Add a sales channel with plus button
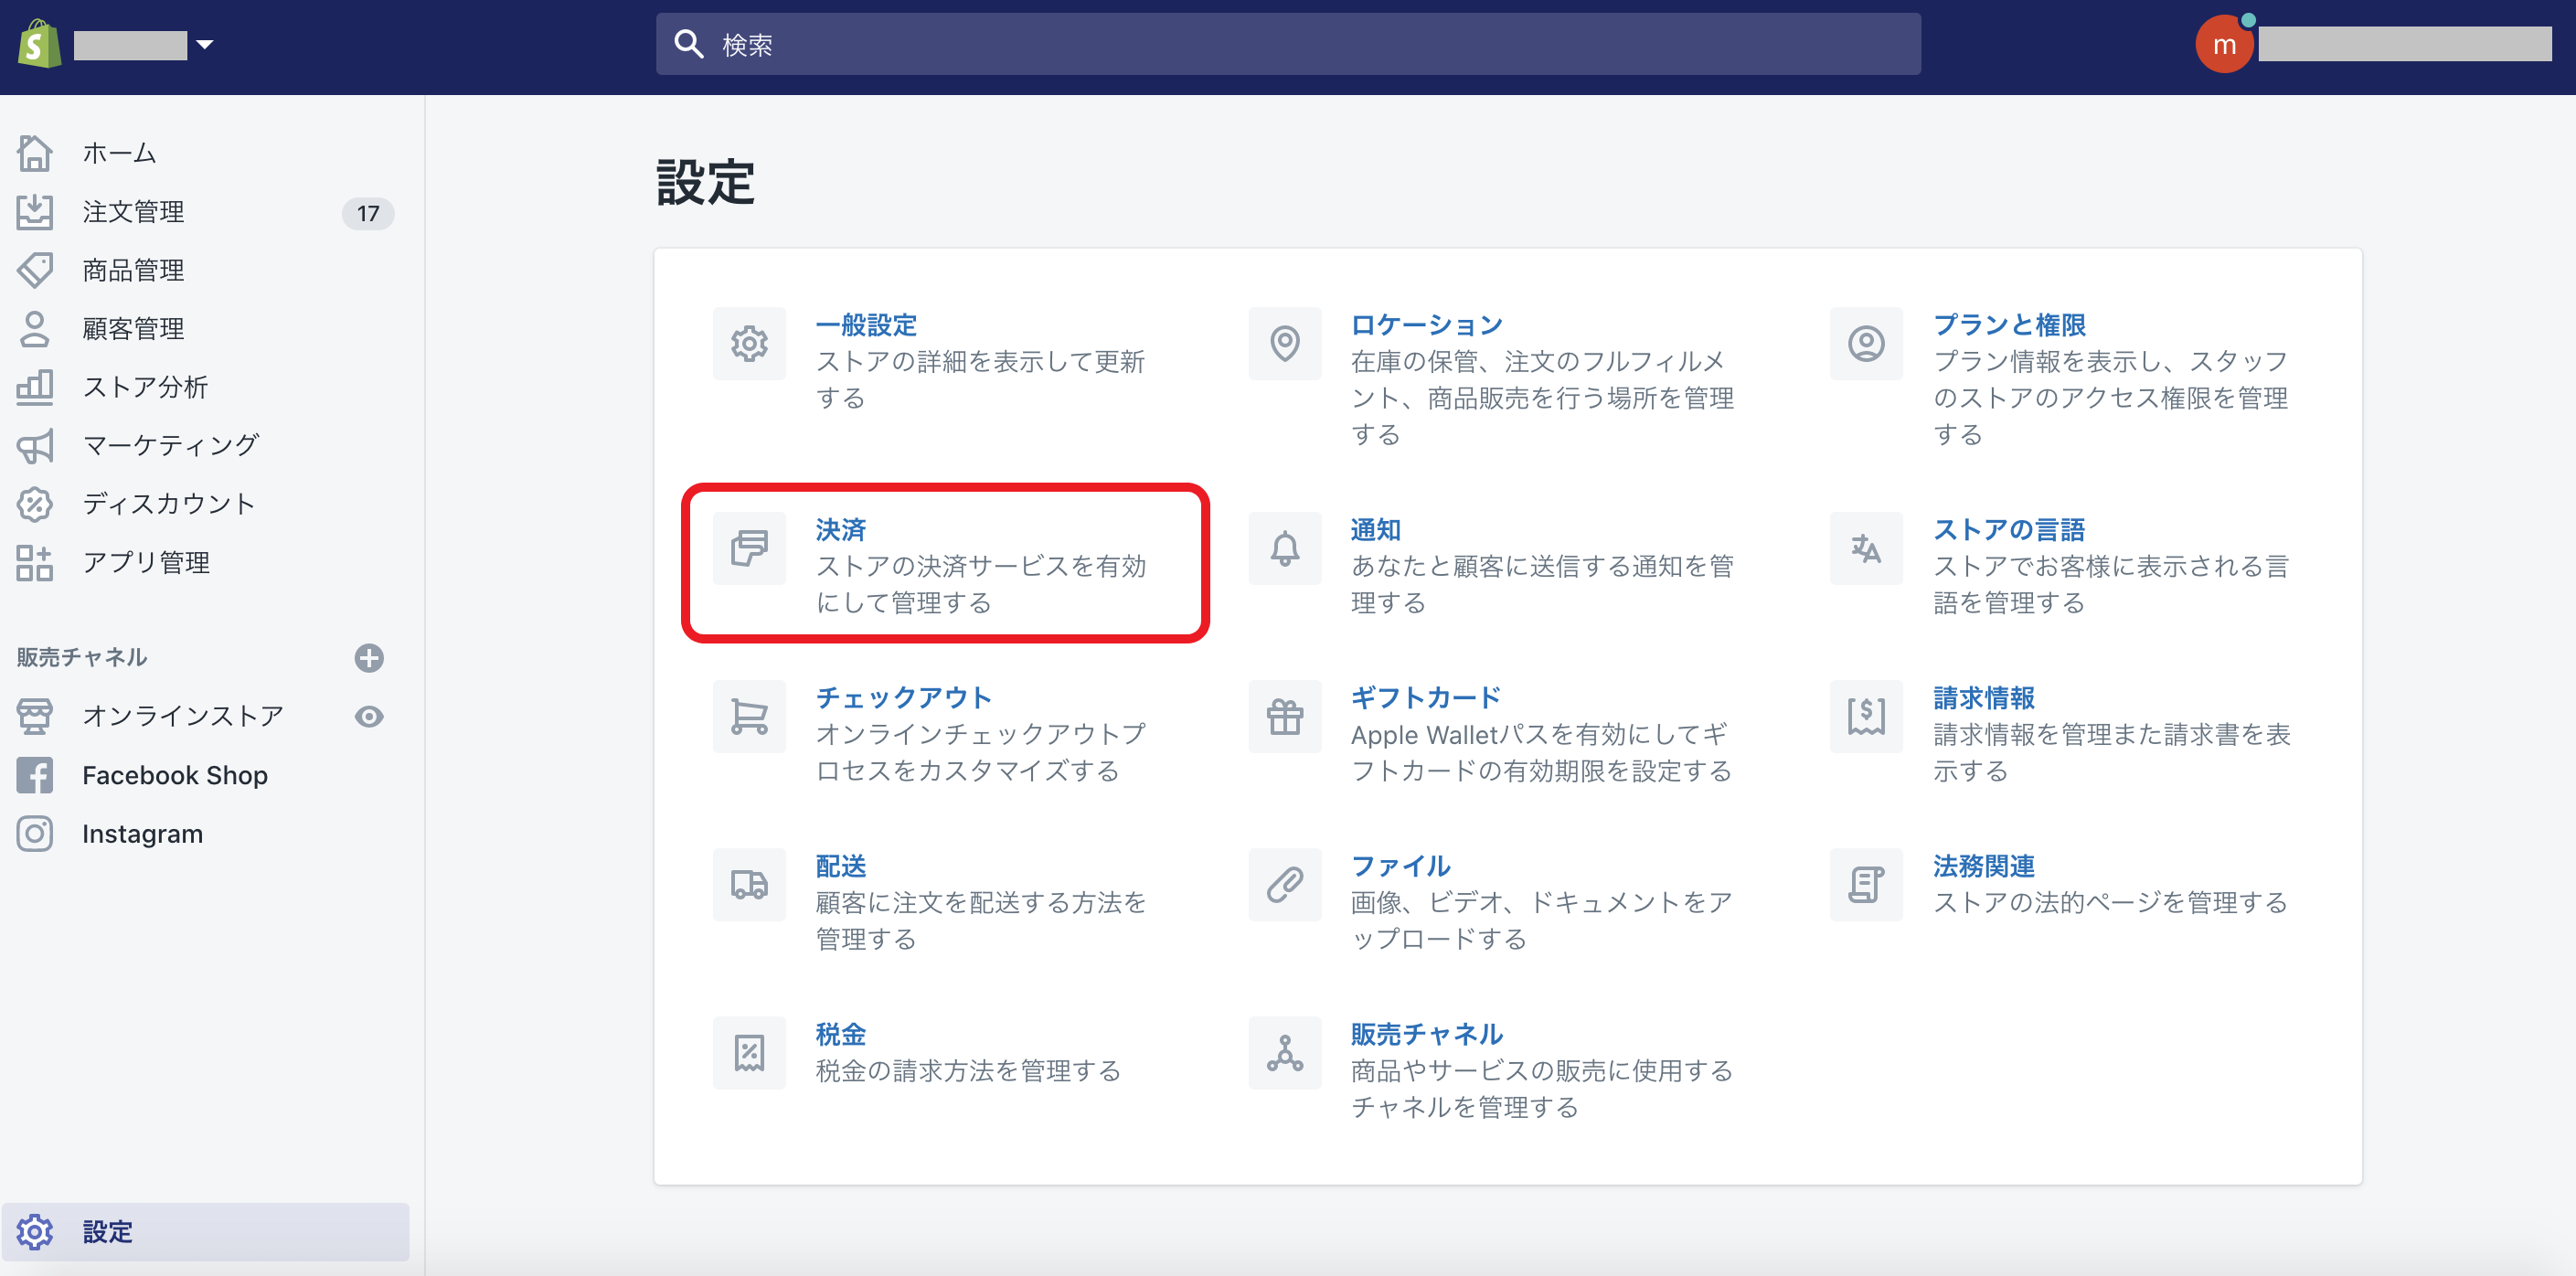This screenshot has height=1276, width=2576. pos(369,657)
